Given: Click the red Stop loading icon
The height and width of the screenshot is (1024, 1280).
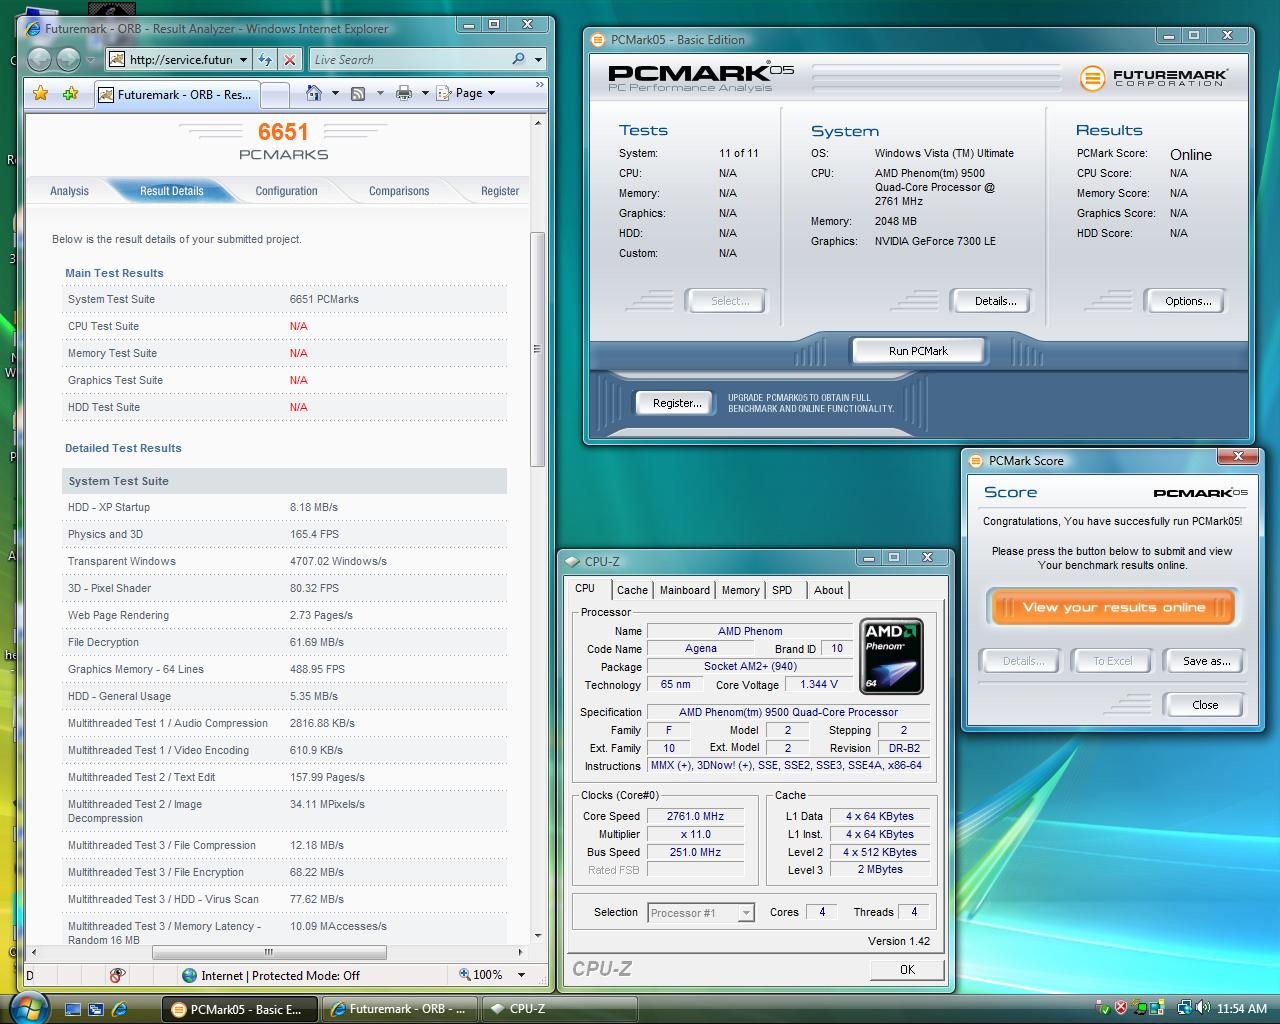Looking at the screenshot, I should pyautogui.click(x=290, y=59).
